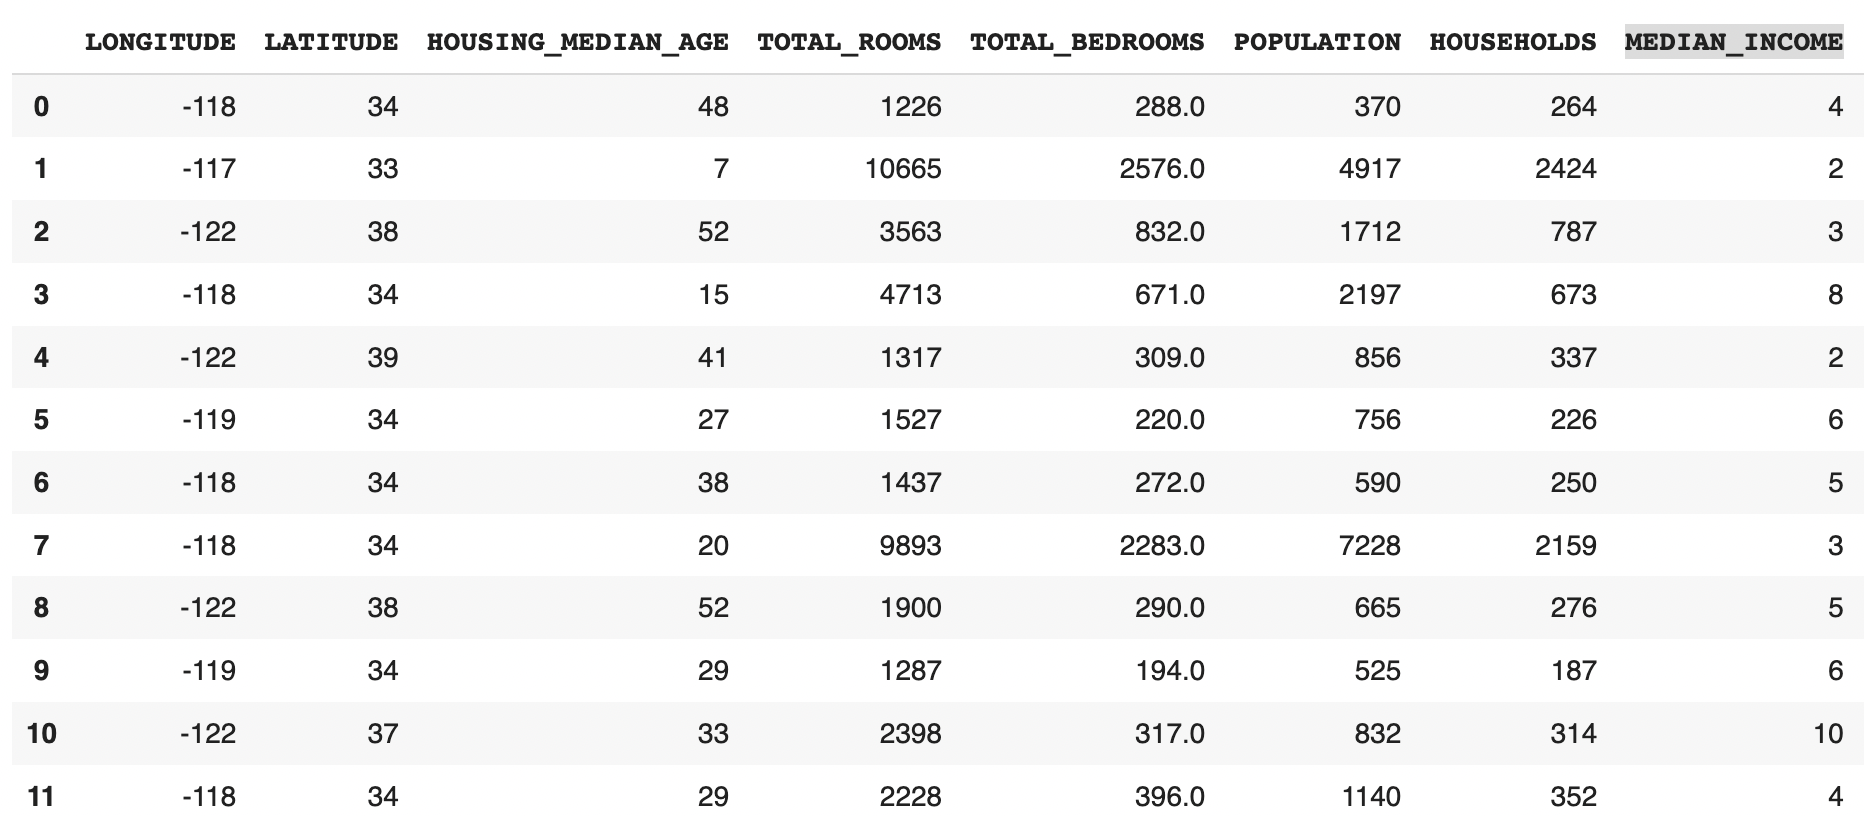This screenshot has height=816, width=1864.
Task: Click the TOTAL_BEDROOMS column header
Action: (x=1087, y=42)
